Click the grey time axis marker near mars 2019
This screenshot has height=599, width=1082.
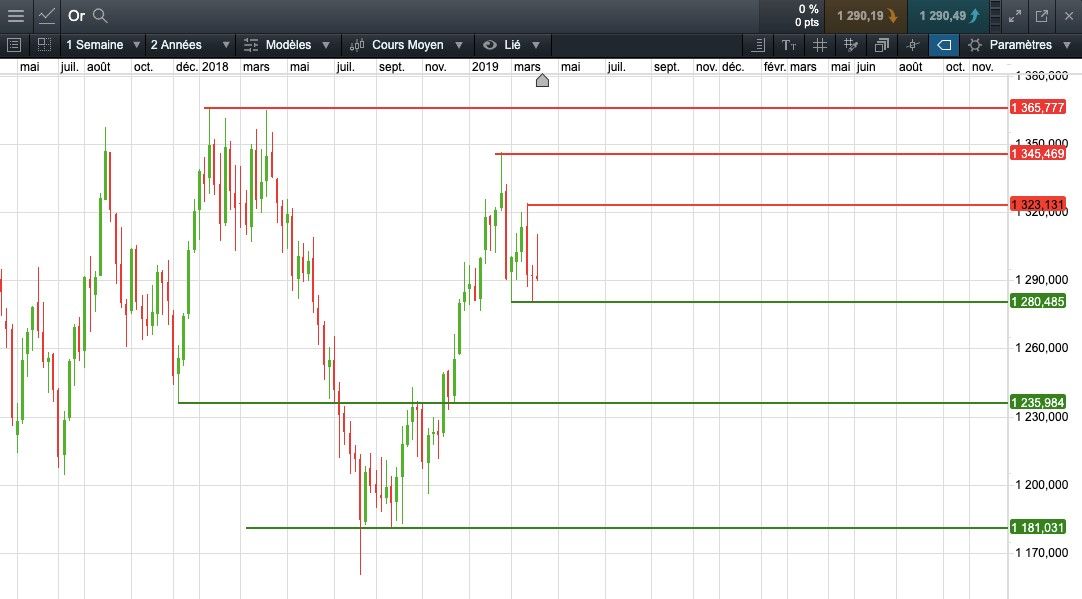[x=542, y=81]
